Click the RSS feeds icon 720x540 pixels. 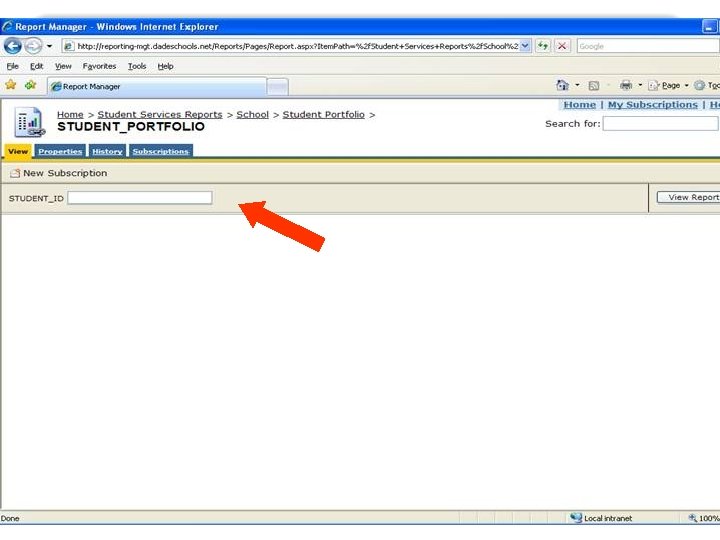click(594, 85)
